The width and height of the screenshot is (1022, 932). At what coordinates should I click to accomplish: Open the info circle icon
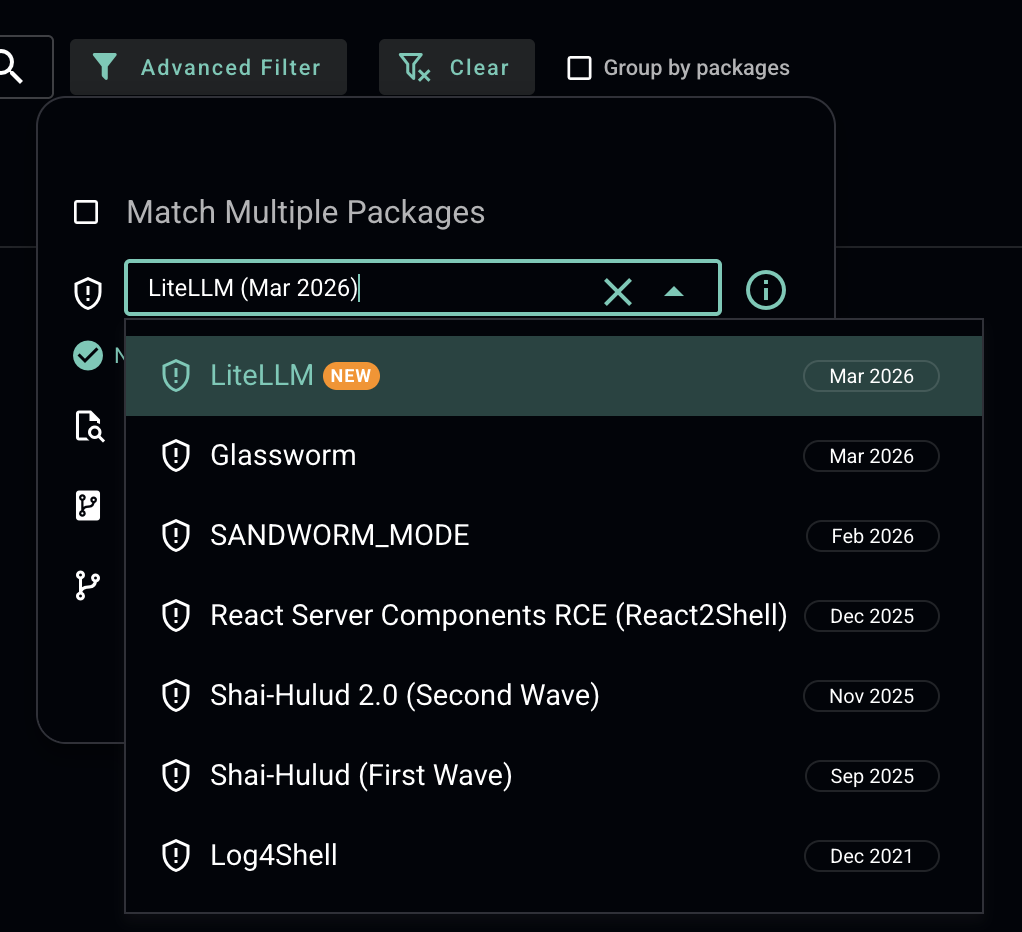[x=765, y=289]
